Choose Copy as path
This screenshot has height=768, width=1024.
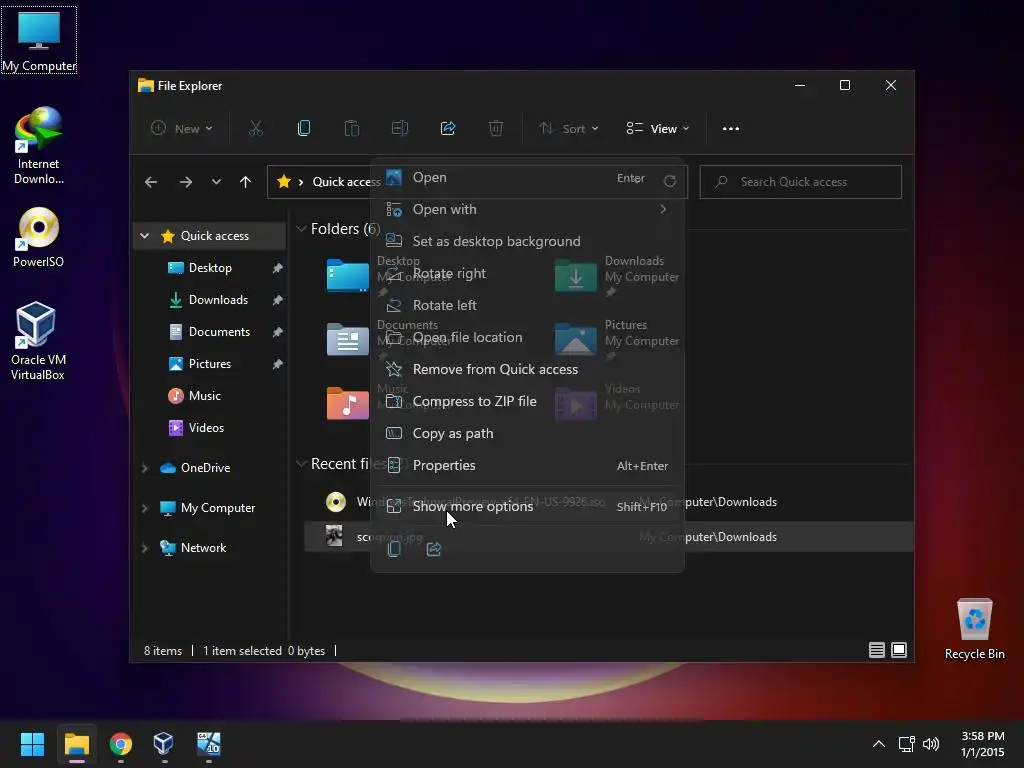click(527, 433)
